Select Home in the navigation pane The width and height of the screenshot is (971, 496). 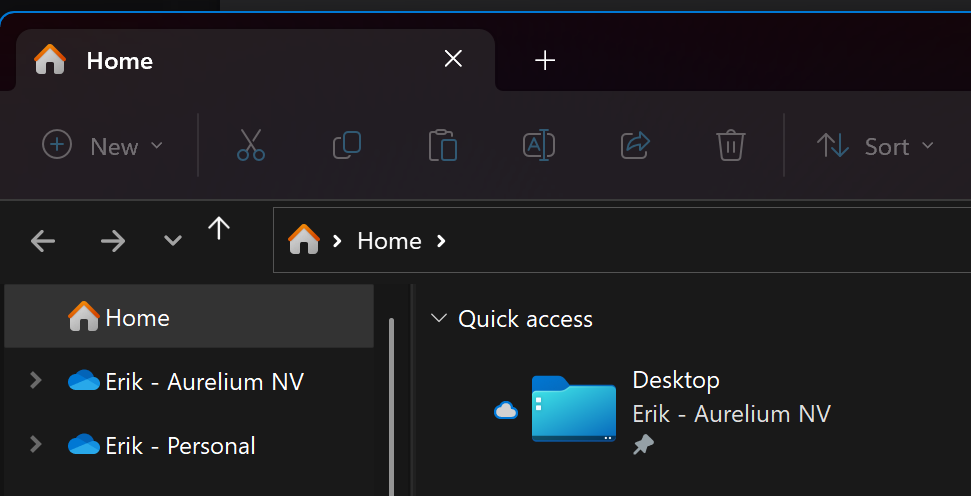click(137, 318)
